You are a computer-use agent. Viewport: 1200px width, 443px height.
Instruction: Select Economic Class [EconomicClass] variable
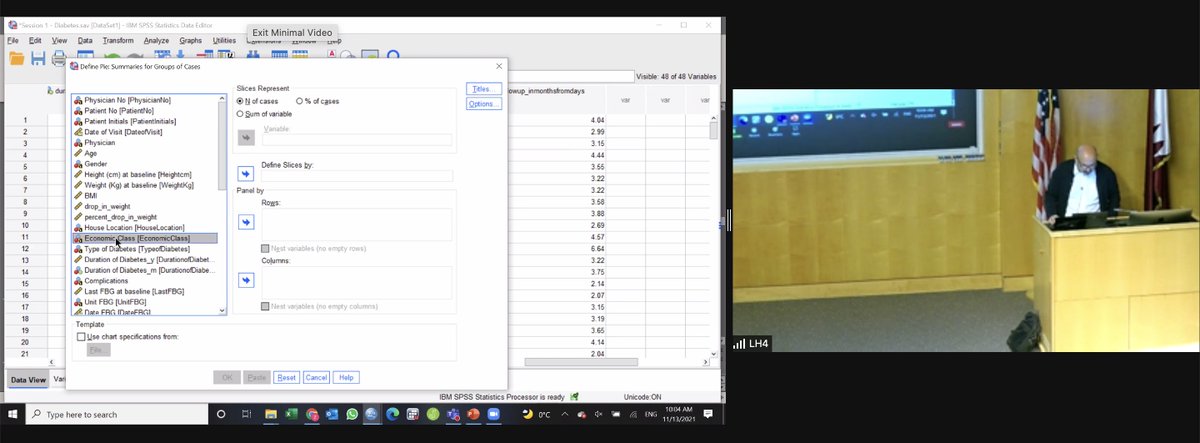pos(144,238)
